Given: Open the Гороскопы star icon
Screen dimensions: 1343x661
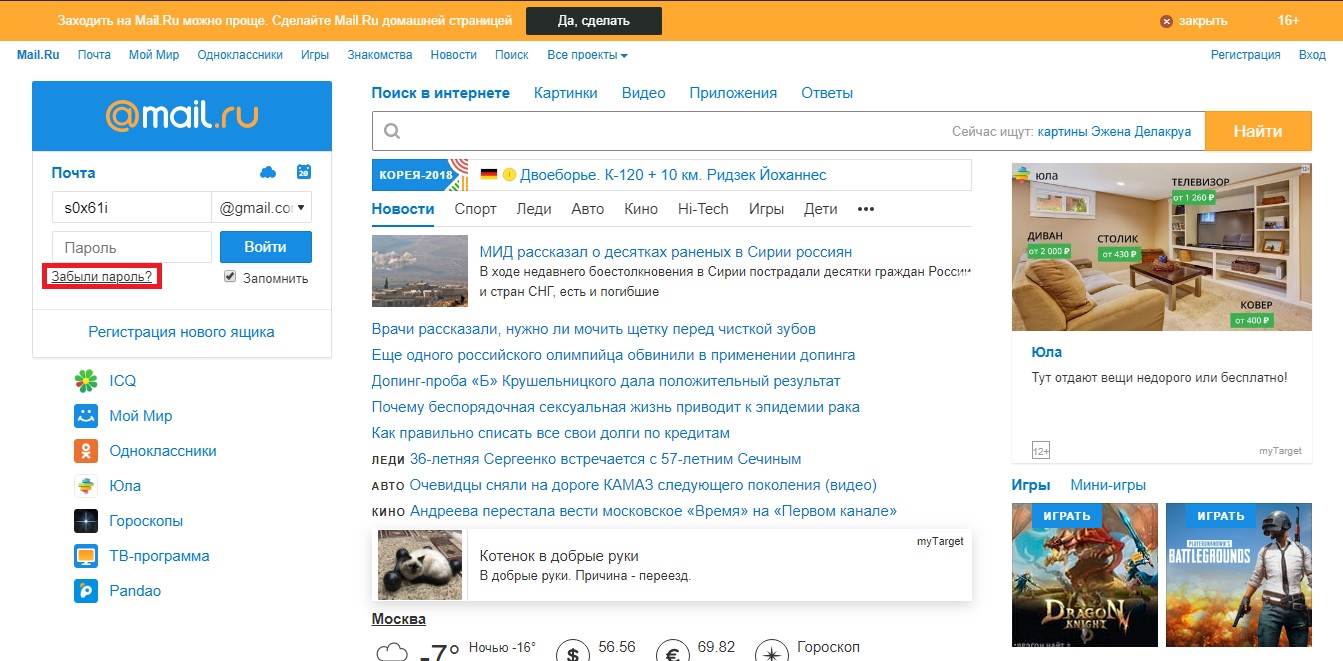Looking at the screenshot, I should (86, 521).
